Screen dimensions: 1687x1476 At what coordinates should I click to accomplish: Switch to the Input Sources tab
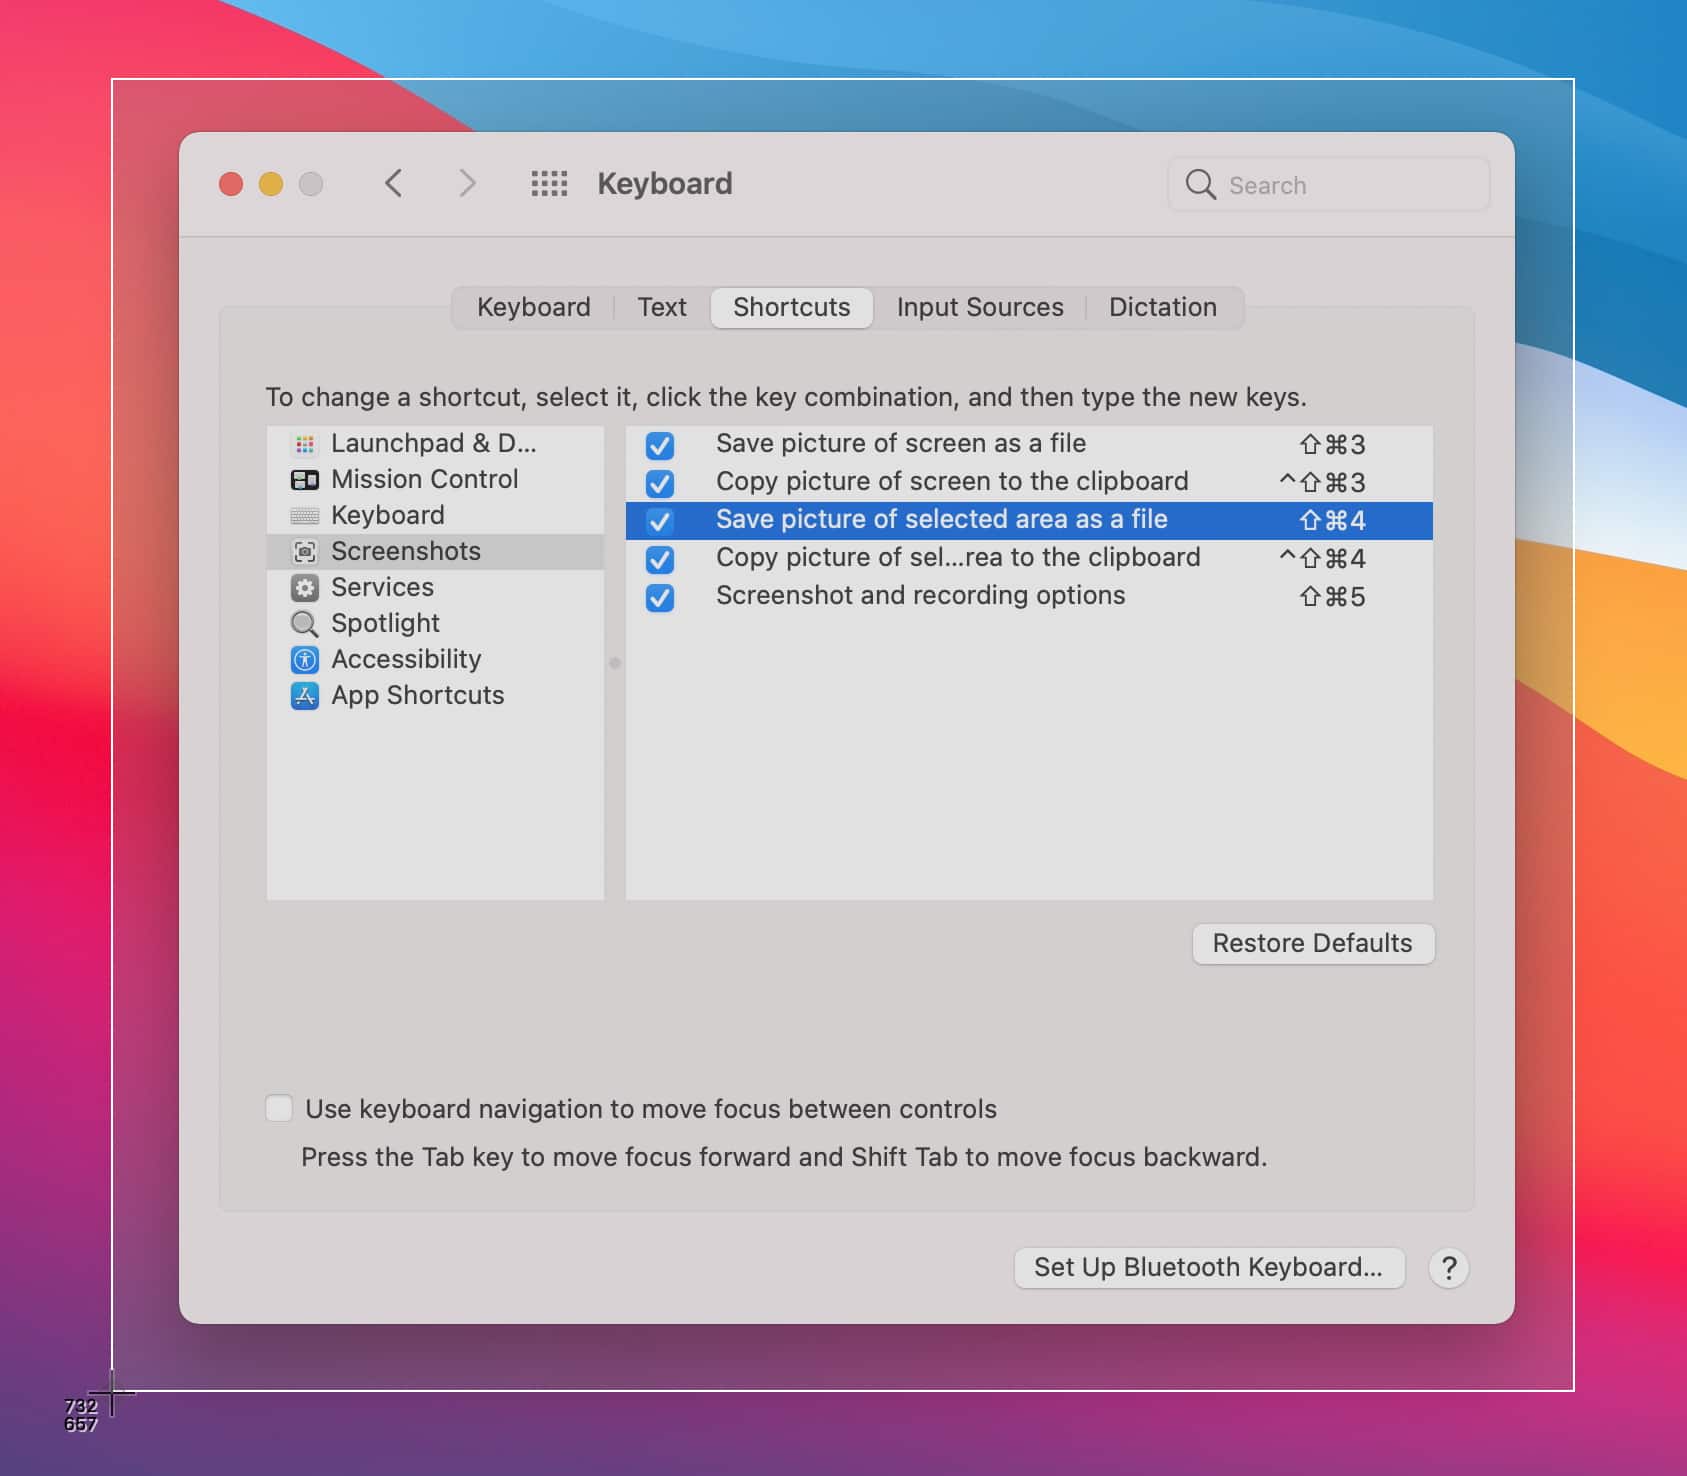(979, 307)
